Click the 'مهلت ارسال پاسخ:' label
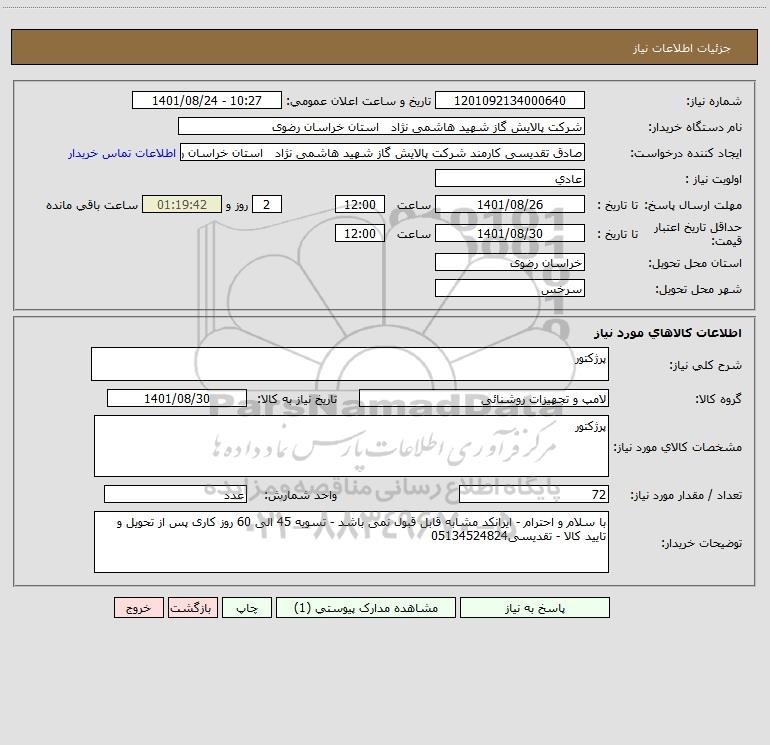Image resolution: width=770 pixels, height=745 pixels. [x=693, y=205]
